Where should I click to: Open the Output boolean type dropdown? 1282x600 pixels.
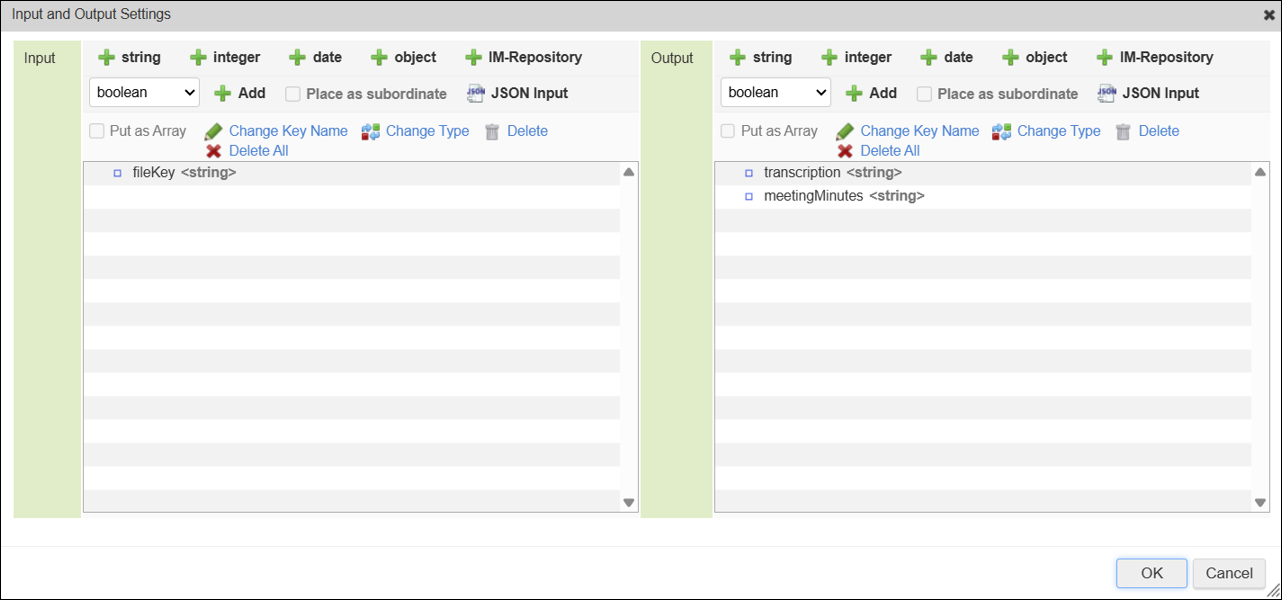[x=775, y=93]
